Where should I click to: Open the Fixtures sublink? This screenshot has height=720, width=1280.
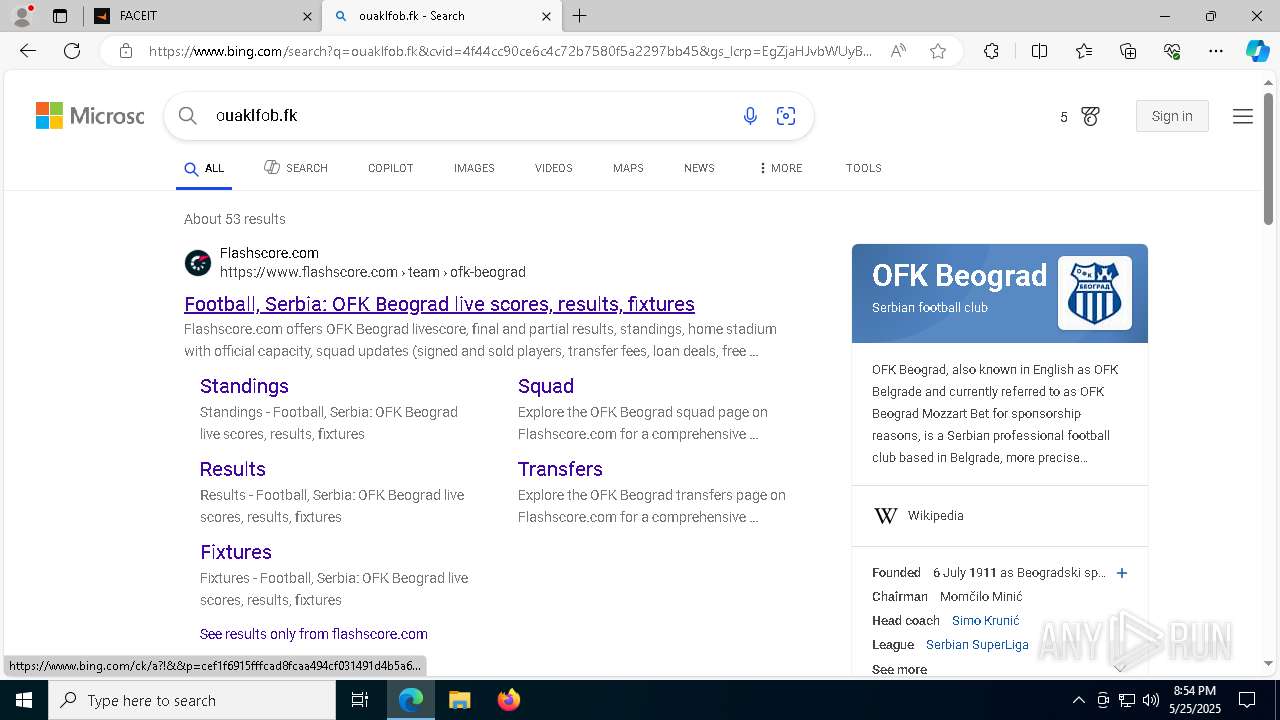click(236, 552)
